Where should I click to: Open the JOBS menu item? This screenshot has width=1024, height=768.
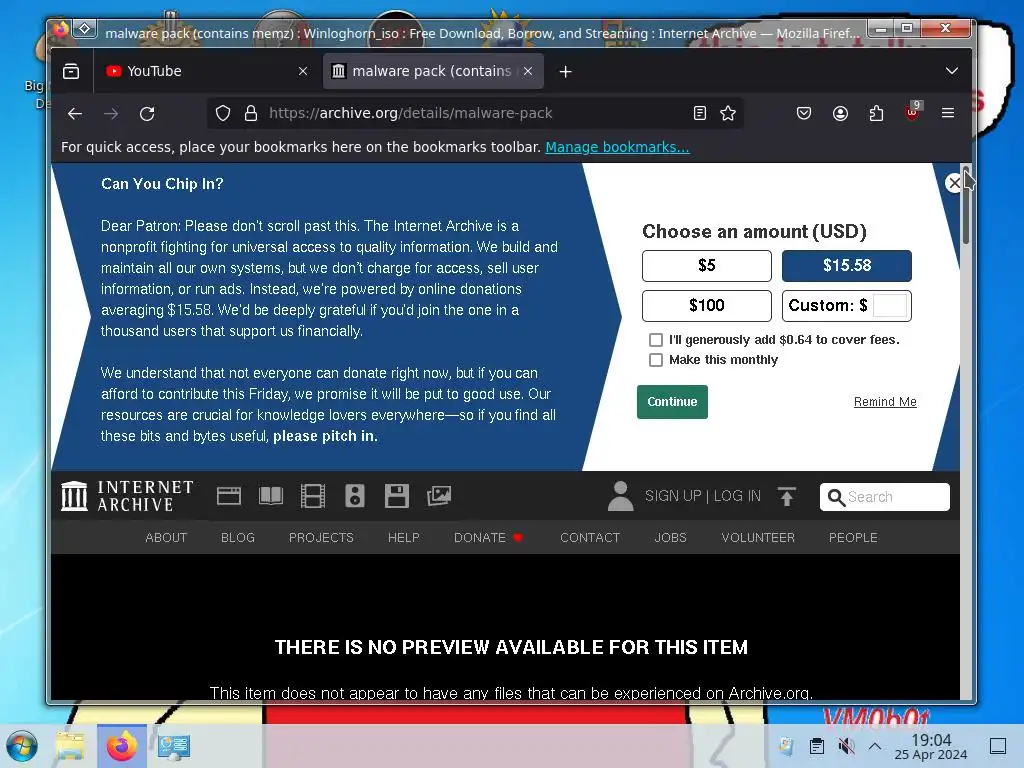click(671, 537)
